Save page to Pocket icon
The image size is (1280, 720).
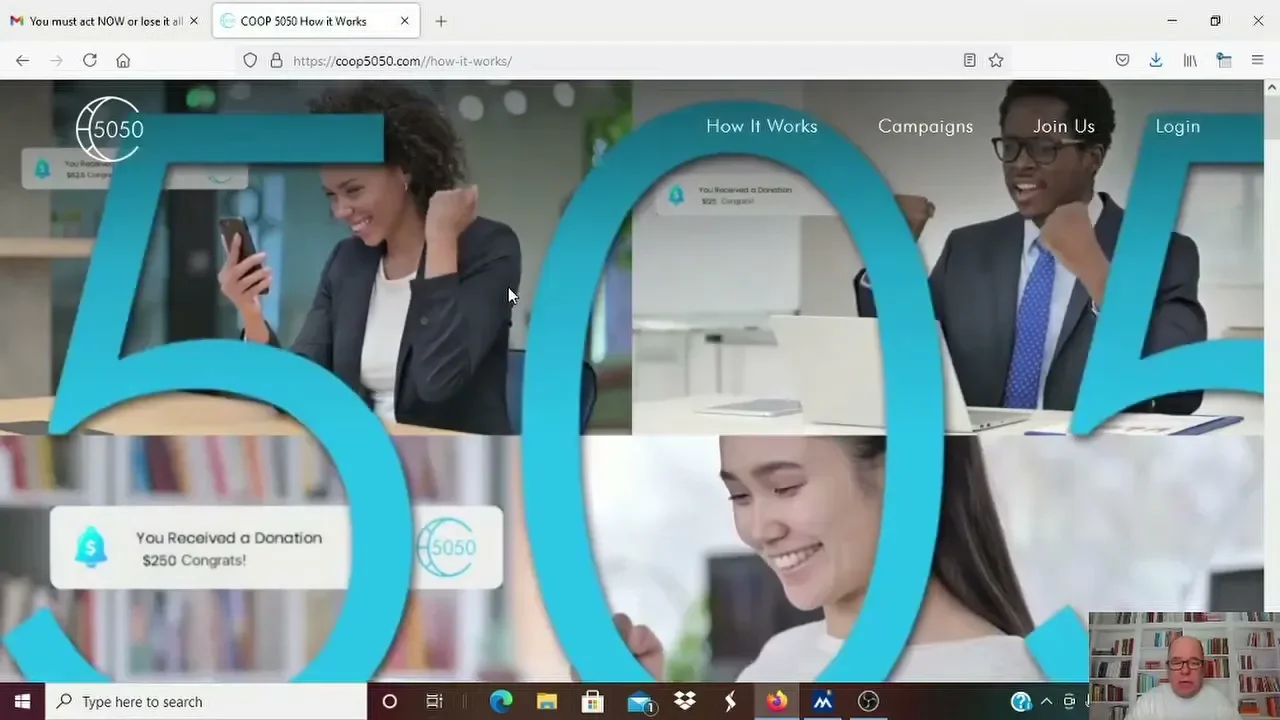coord(1122,61)
